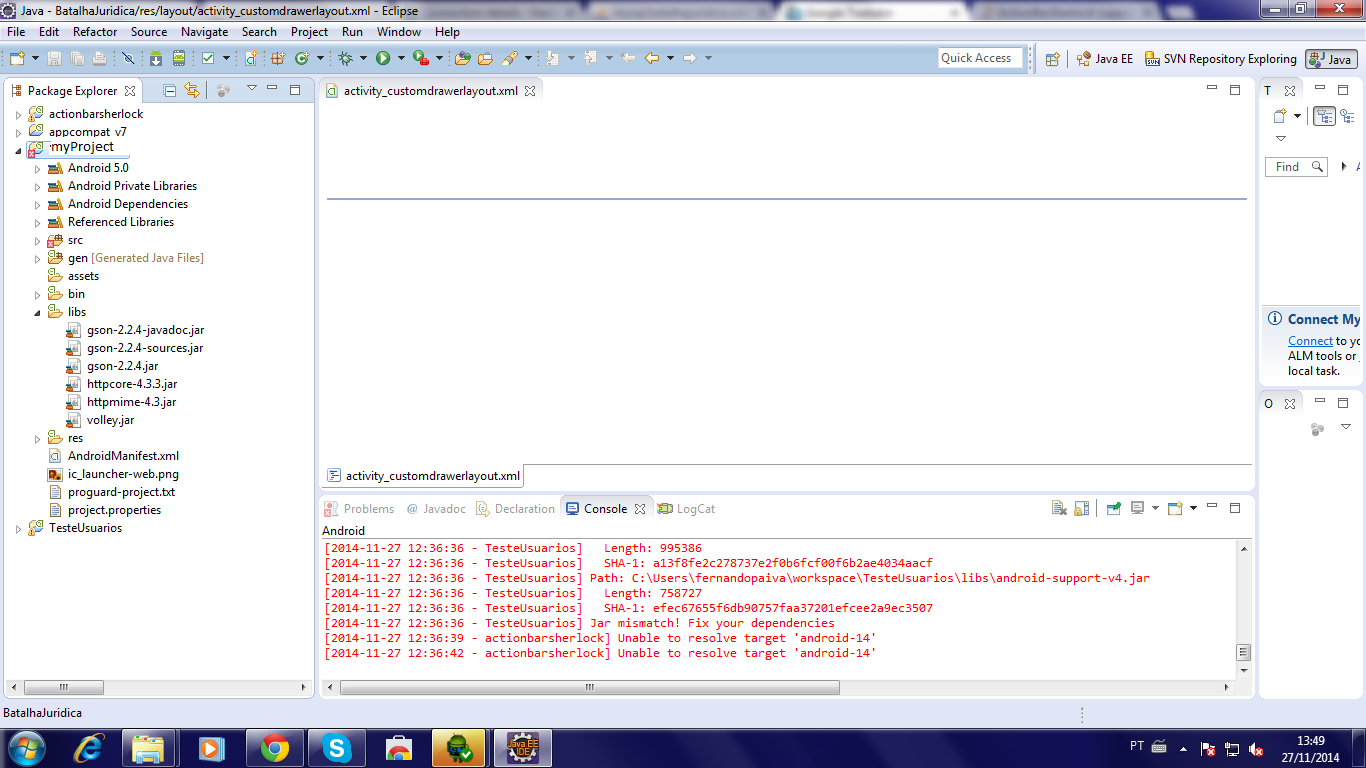This screenshot has height=768, width=1366.
Task: Switch to SVN Repository Exploring perspective
Action: 1221,59
